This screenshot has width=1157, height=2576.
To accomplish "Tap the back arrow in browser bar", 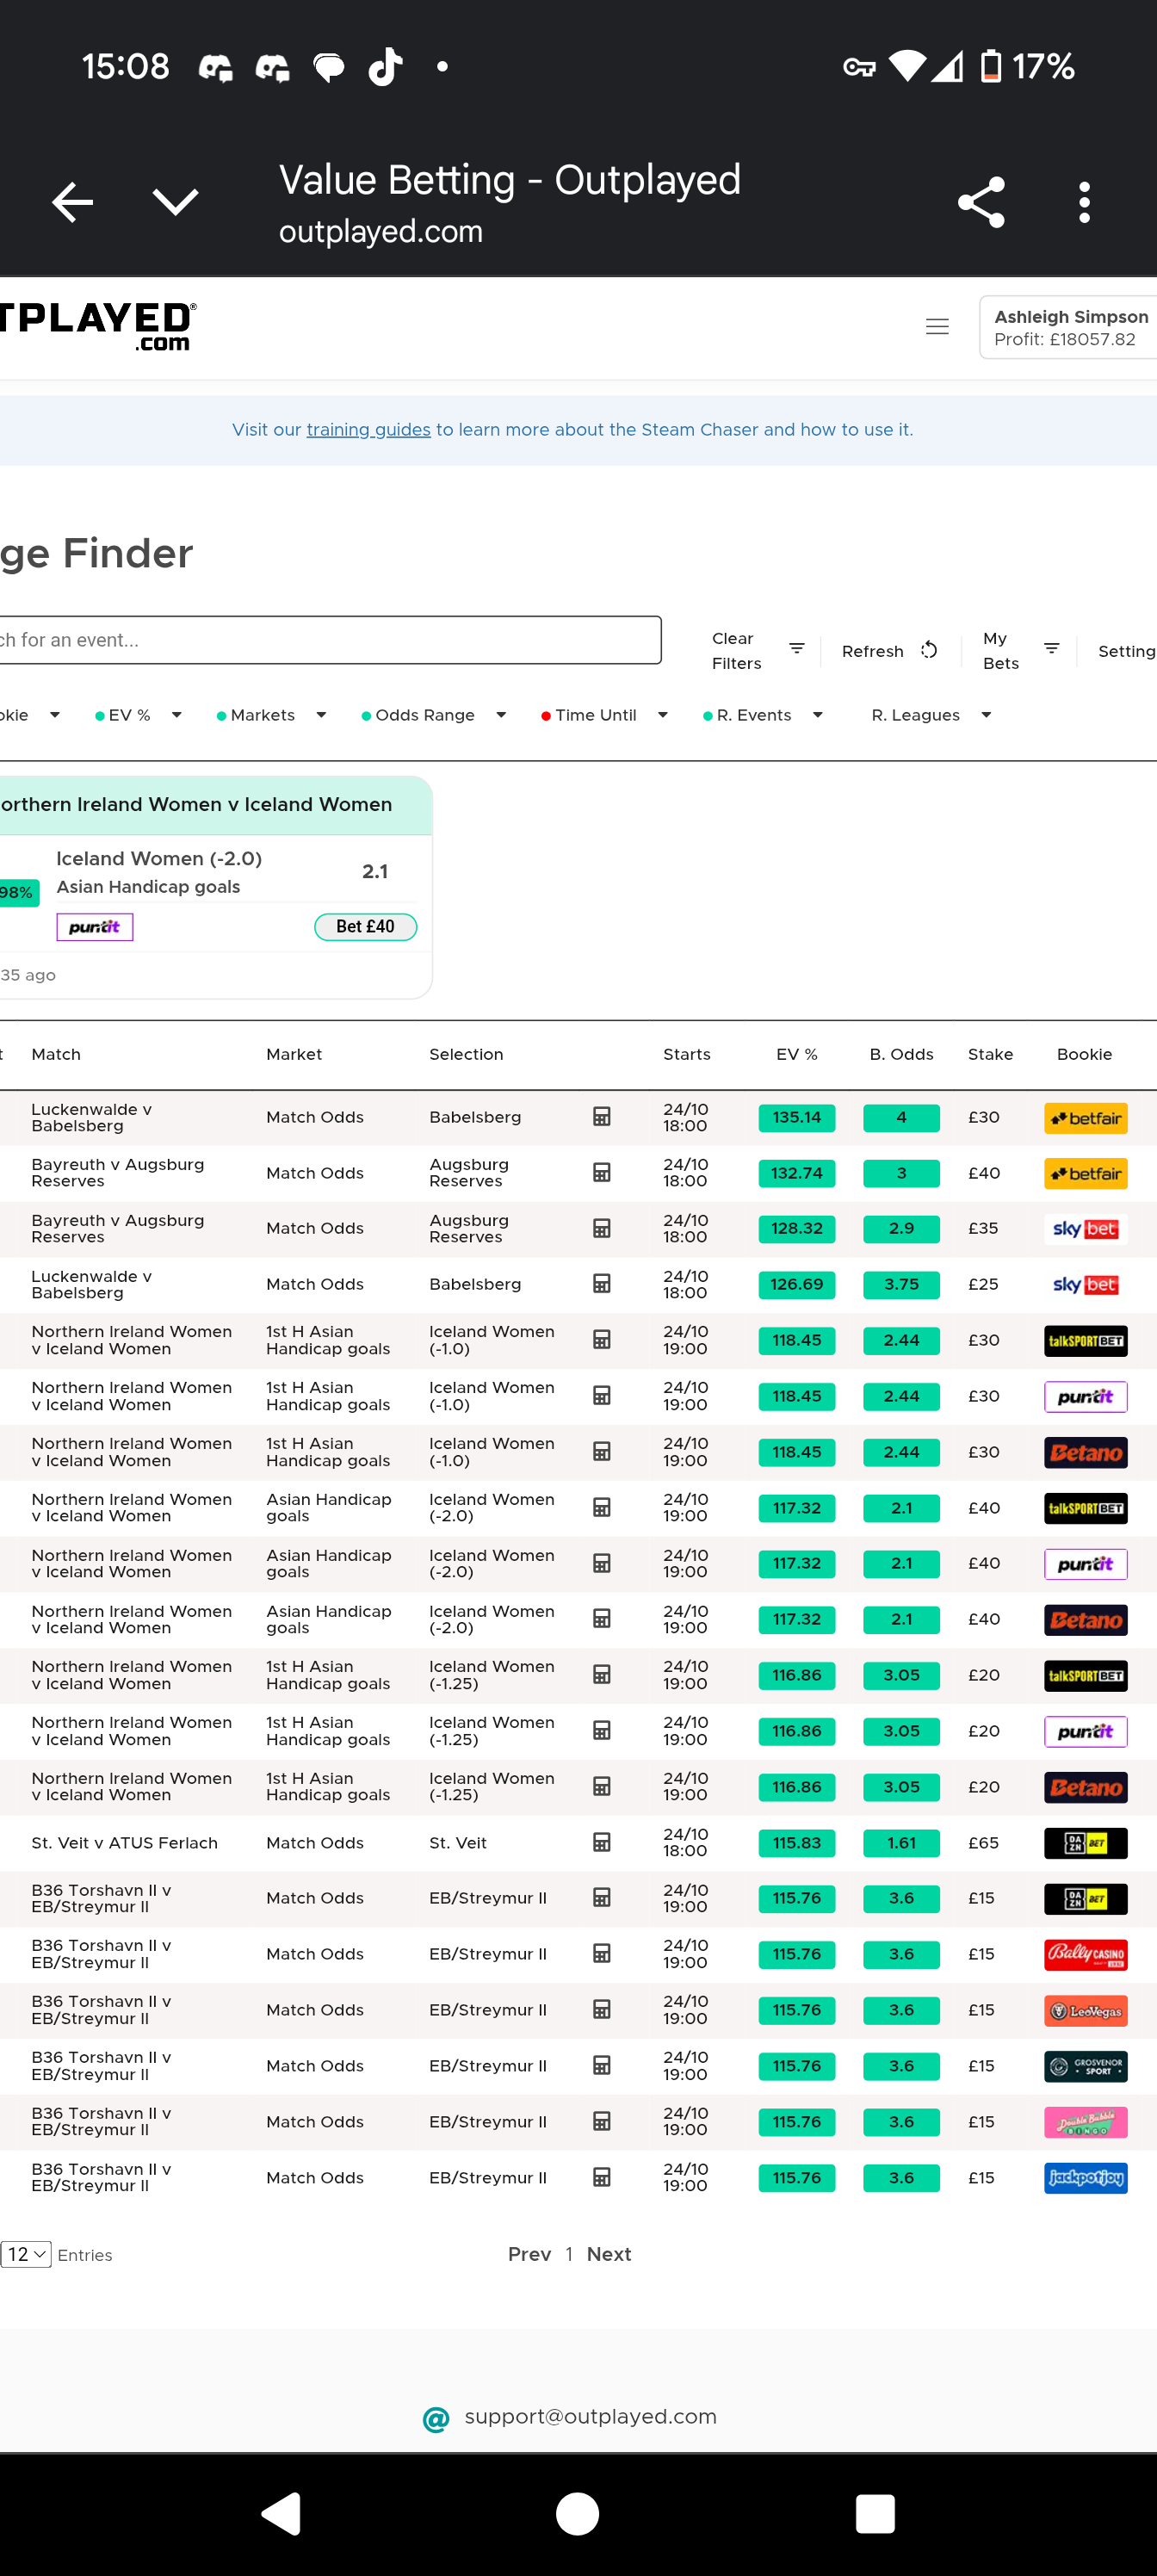I will (72, 203).
